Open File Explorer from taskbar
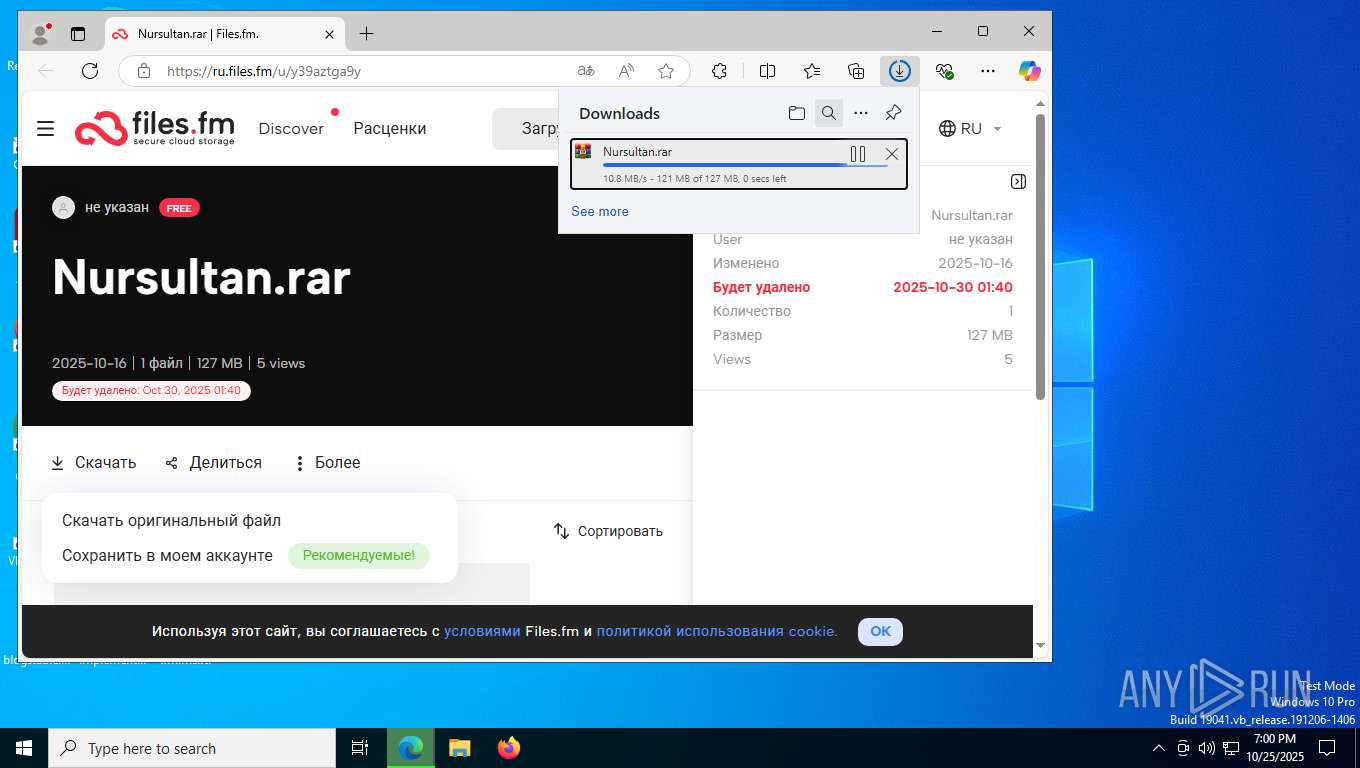 coord(459,748)
